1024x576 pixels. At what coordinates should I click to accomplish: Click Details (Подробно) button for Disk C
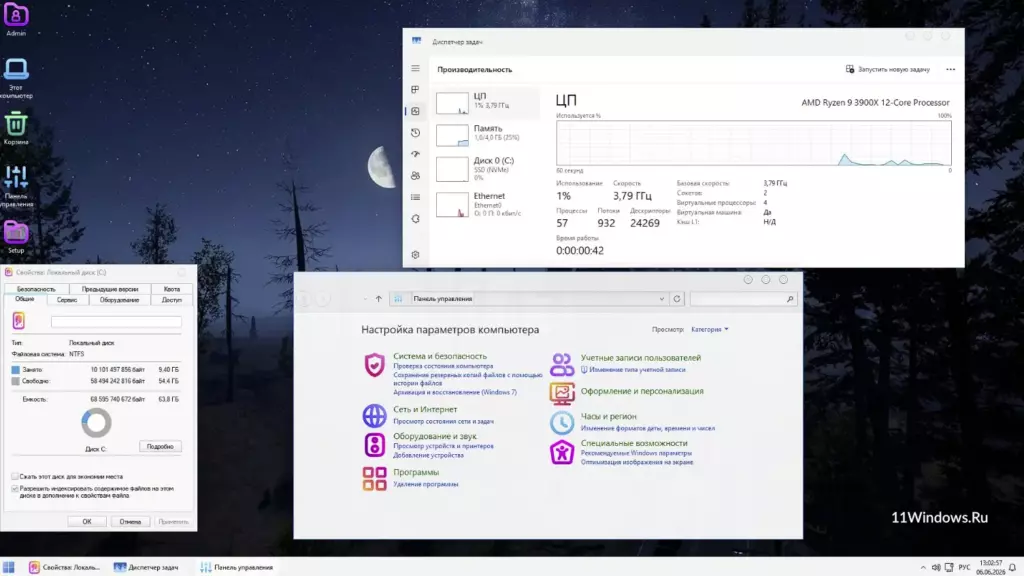[160, 447]
